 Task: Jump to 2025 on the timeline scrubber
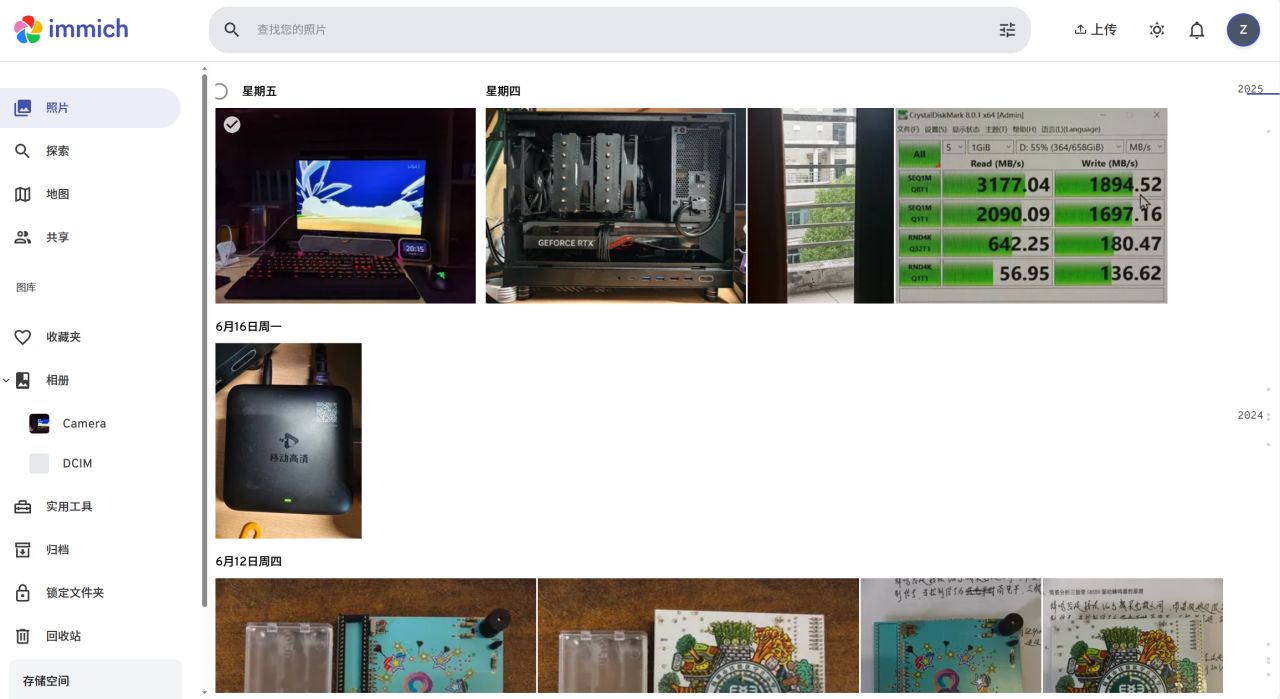pyautogui.click(x=1250, y=89)
